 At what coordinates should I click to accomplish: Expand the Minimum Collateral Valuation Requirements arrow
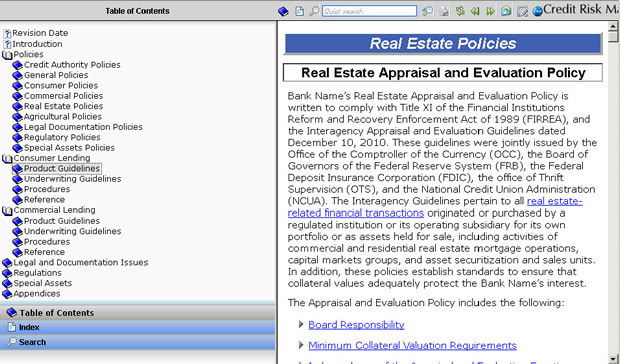(301, 345)
